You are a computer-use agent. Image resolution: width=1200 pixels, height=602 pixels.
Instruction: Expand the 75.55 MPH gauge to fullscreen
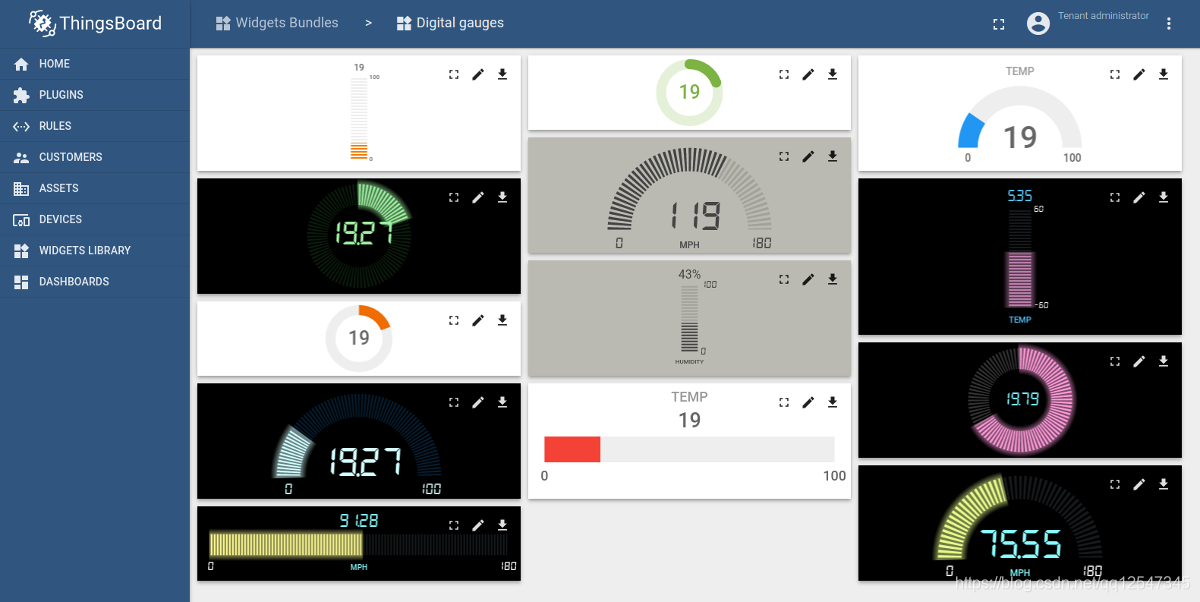[1114, 484]
